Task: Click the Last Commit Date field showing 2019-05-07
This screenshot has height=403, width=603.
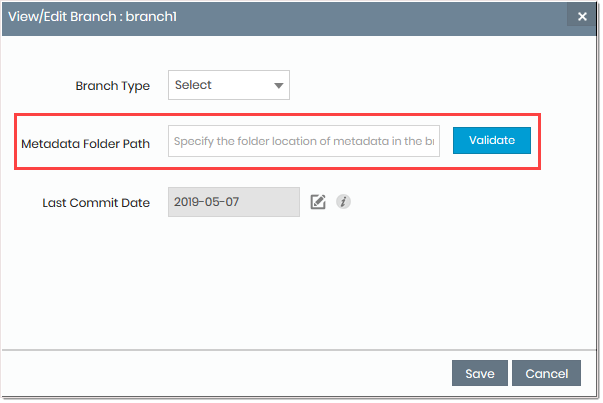Action: tap(233, 202)
